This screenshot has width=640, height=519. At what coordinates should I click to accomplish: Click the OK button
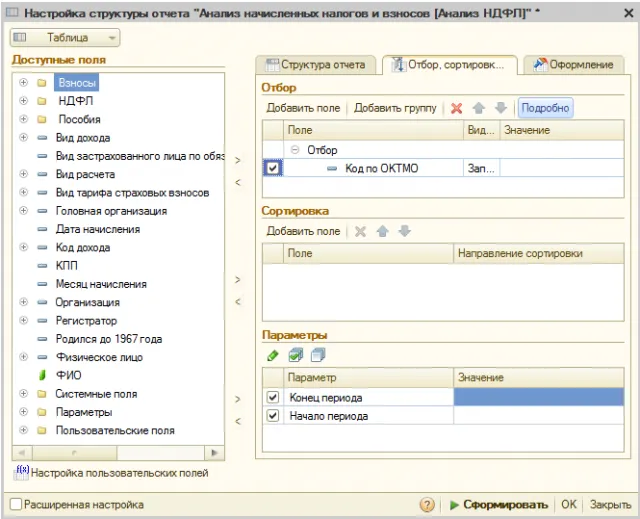point(569,505)
